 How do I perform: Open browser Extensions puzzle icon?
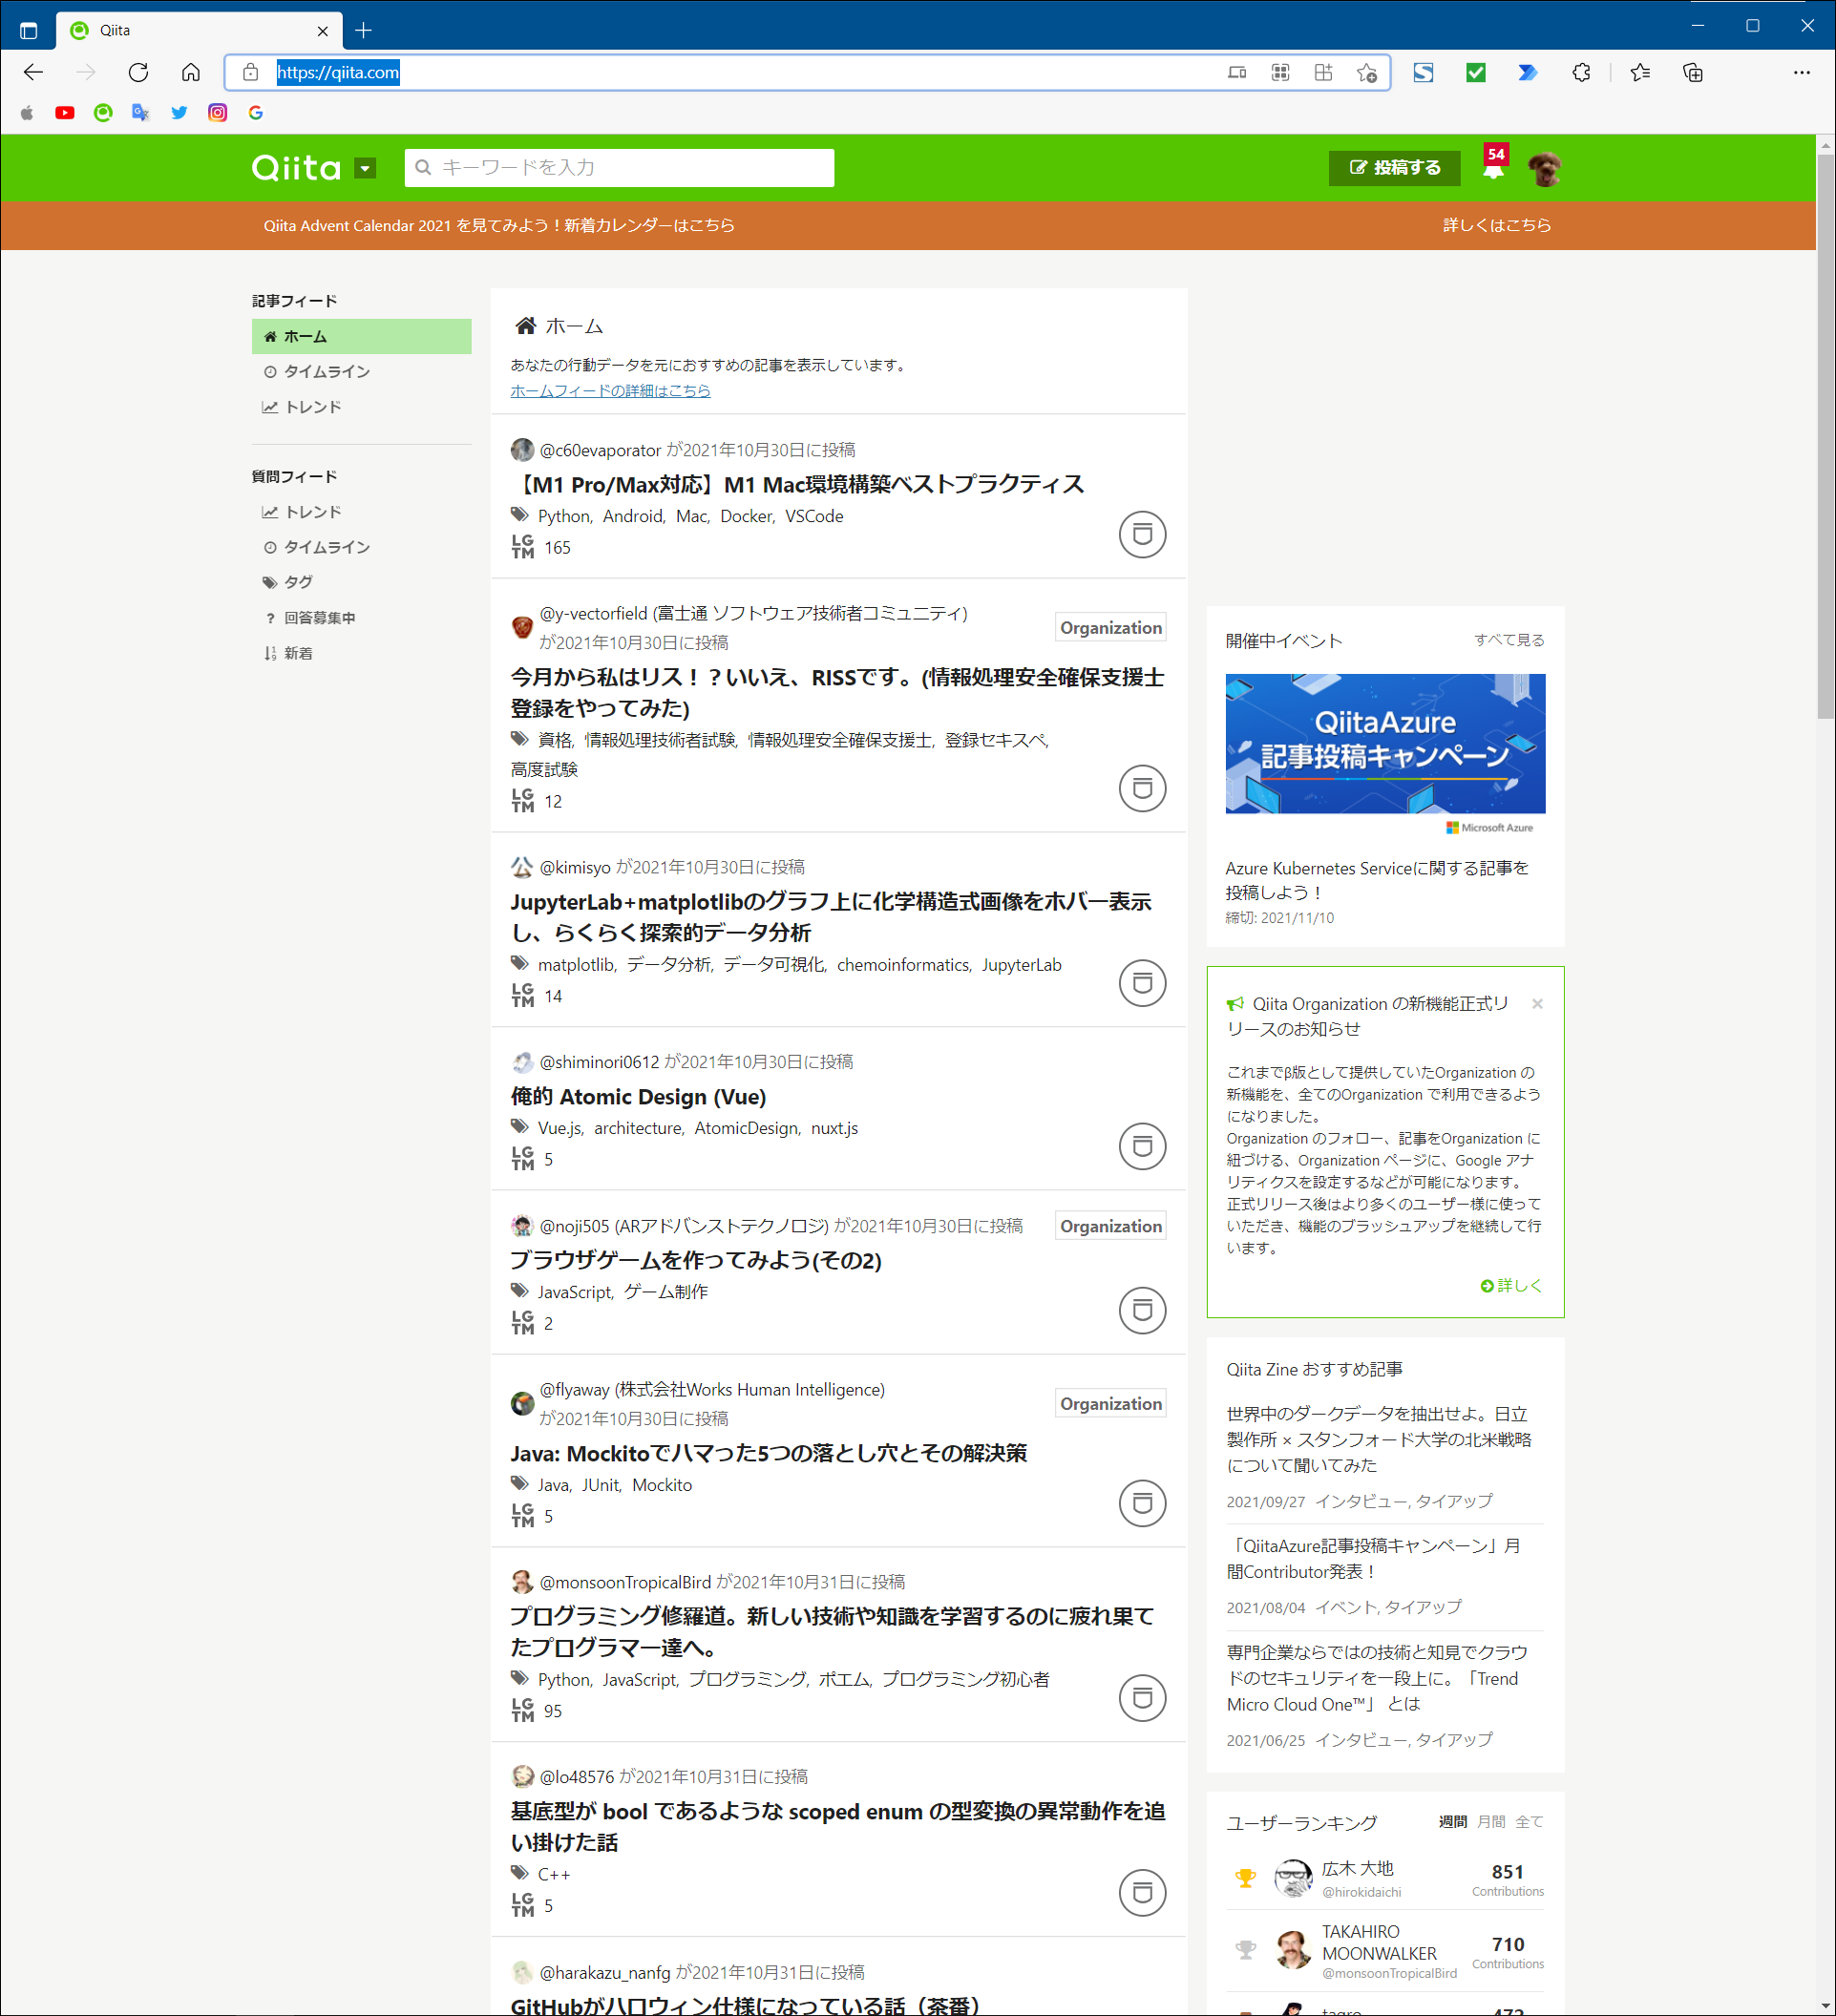click(1581, 72)
